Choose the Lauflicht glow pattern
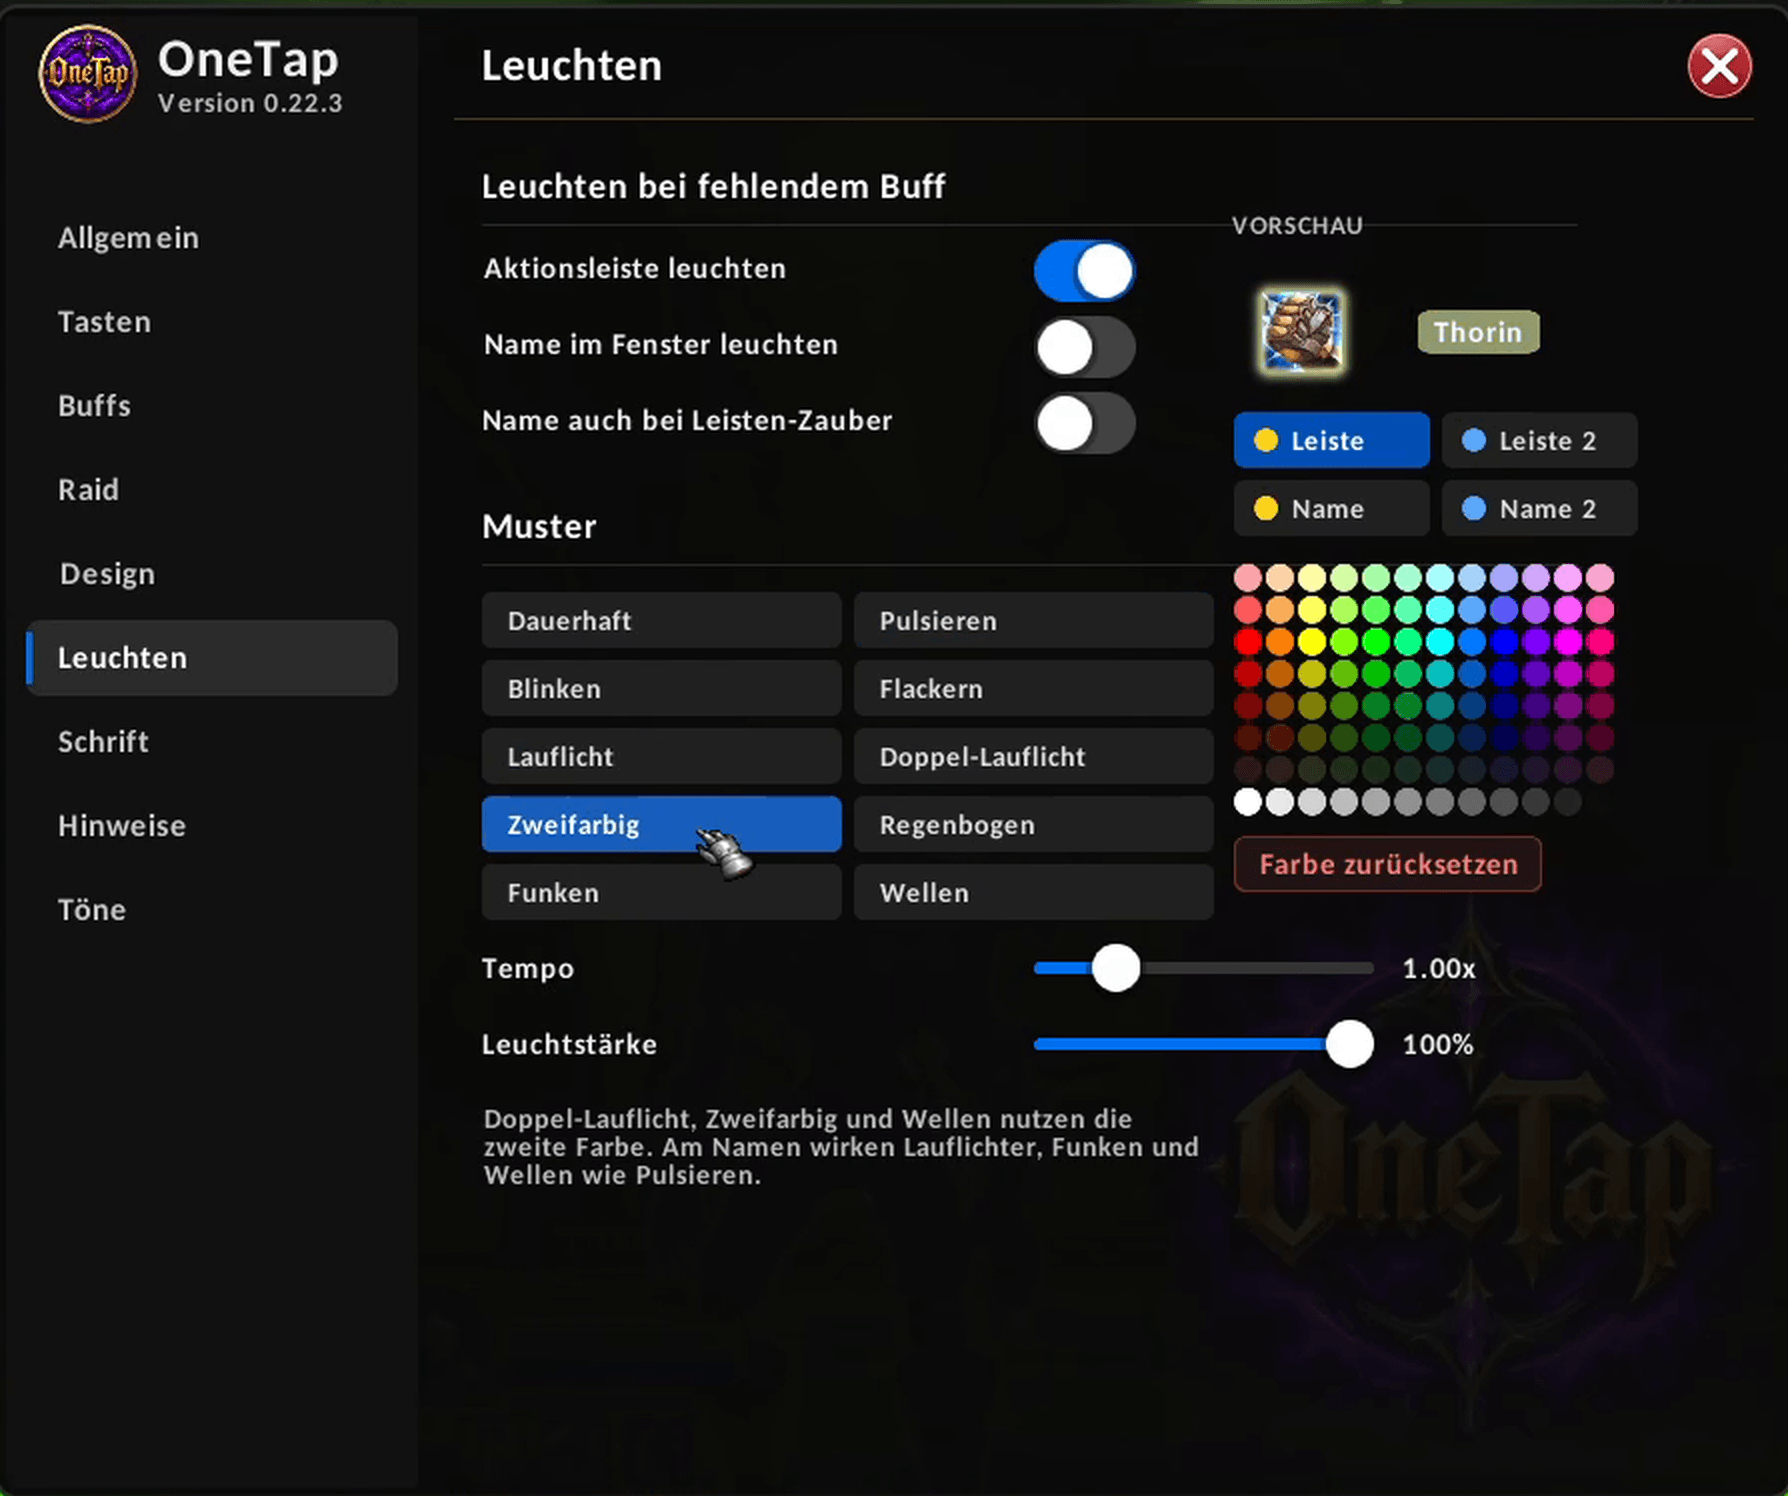 [661, 756]
